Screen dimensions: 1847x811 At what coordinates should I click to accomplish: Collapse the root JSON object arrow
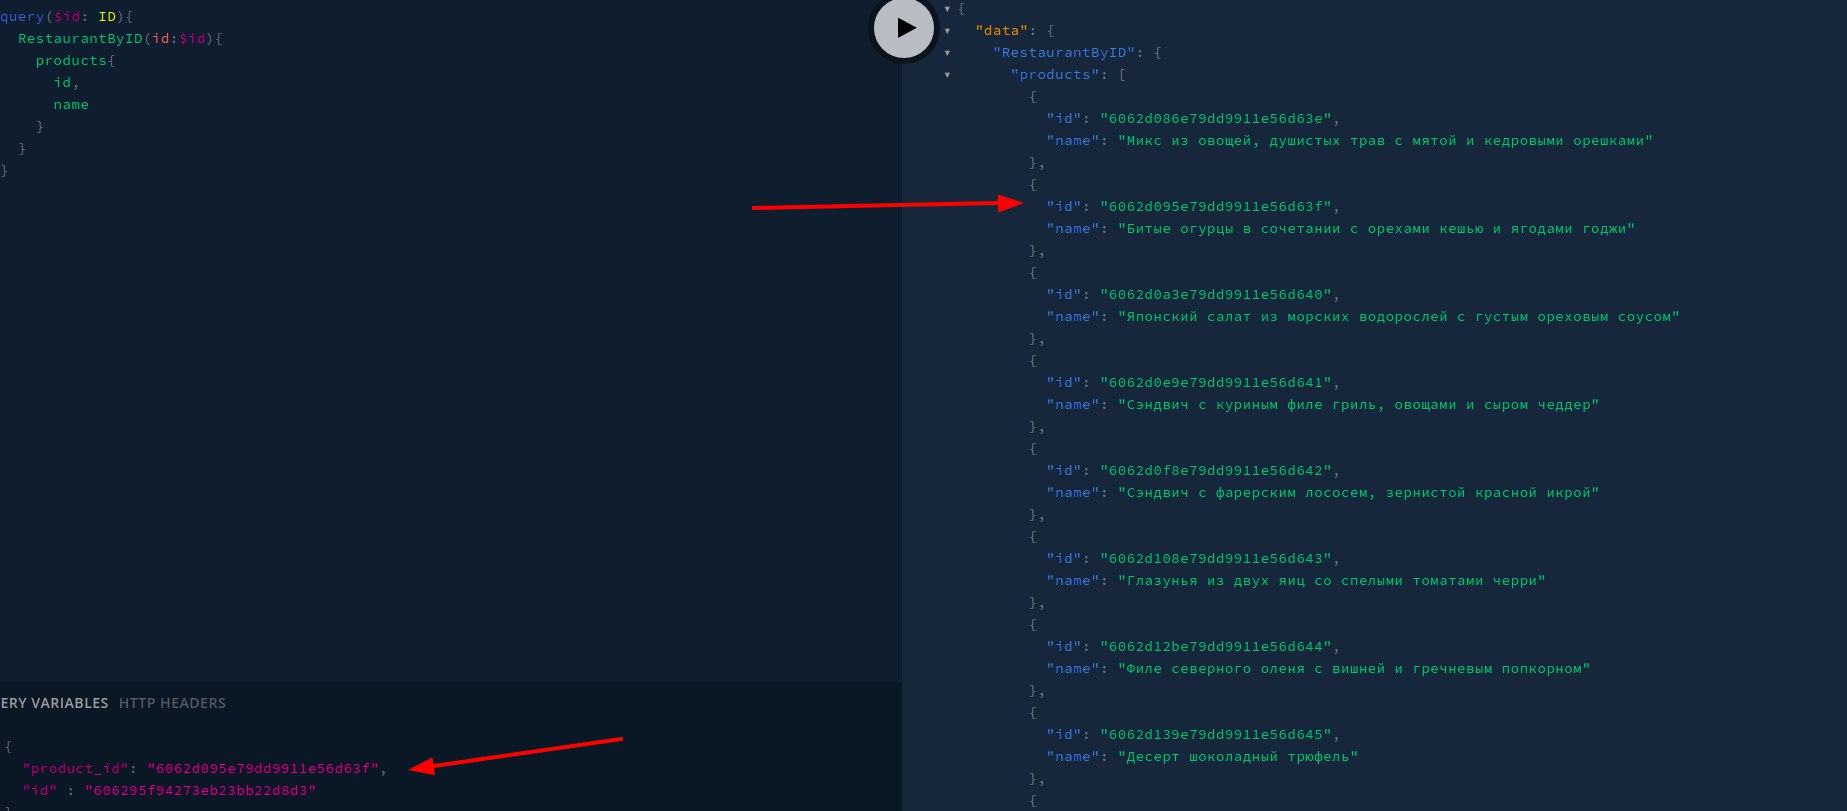coord(947,9)
